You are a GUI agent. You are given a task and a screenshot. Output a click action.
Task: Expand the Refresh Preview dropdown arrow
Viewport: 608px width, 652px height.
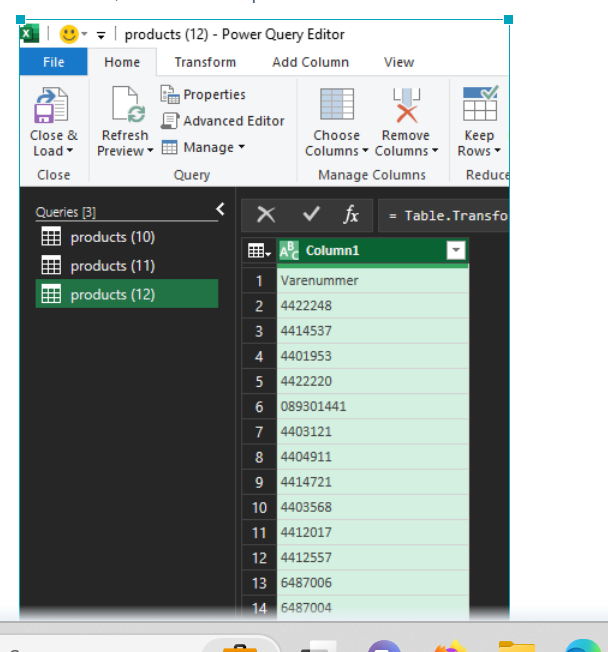click(x=150, y=151)
